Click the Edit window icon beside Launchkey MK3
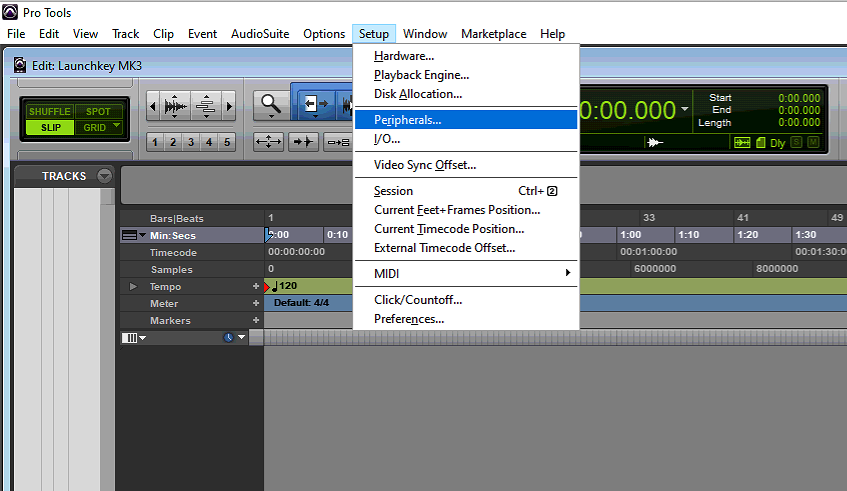 [x=20, y=65]
